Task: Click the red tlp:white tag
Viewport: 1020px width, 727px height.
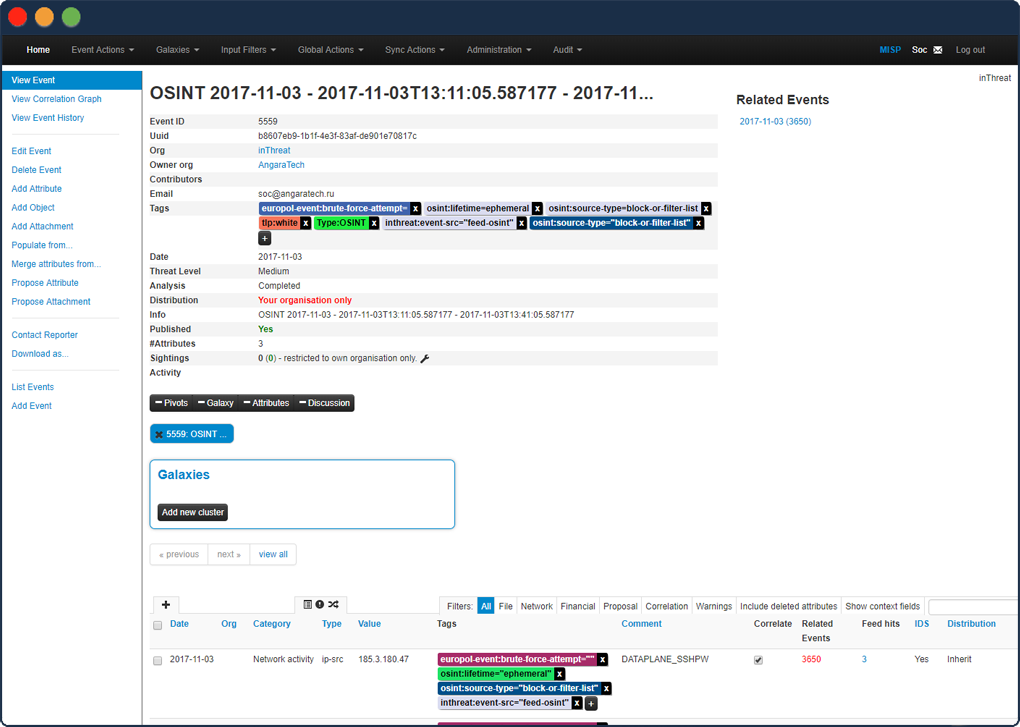Action: (280, 223)
